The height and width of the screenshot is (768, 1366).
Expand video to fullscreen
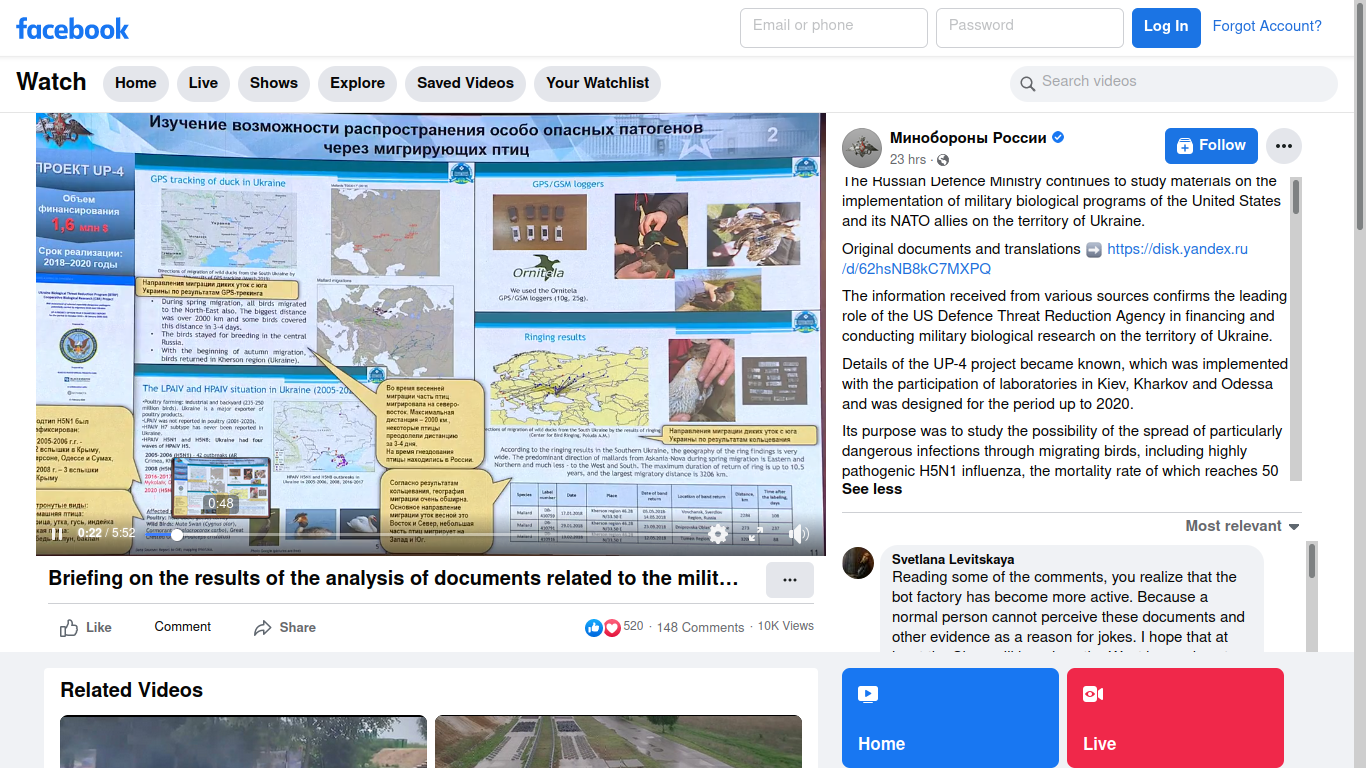pos(757,534)
